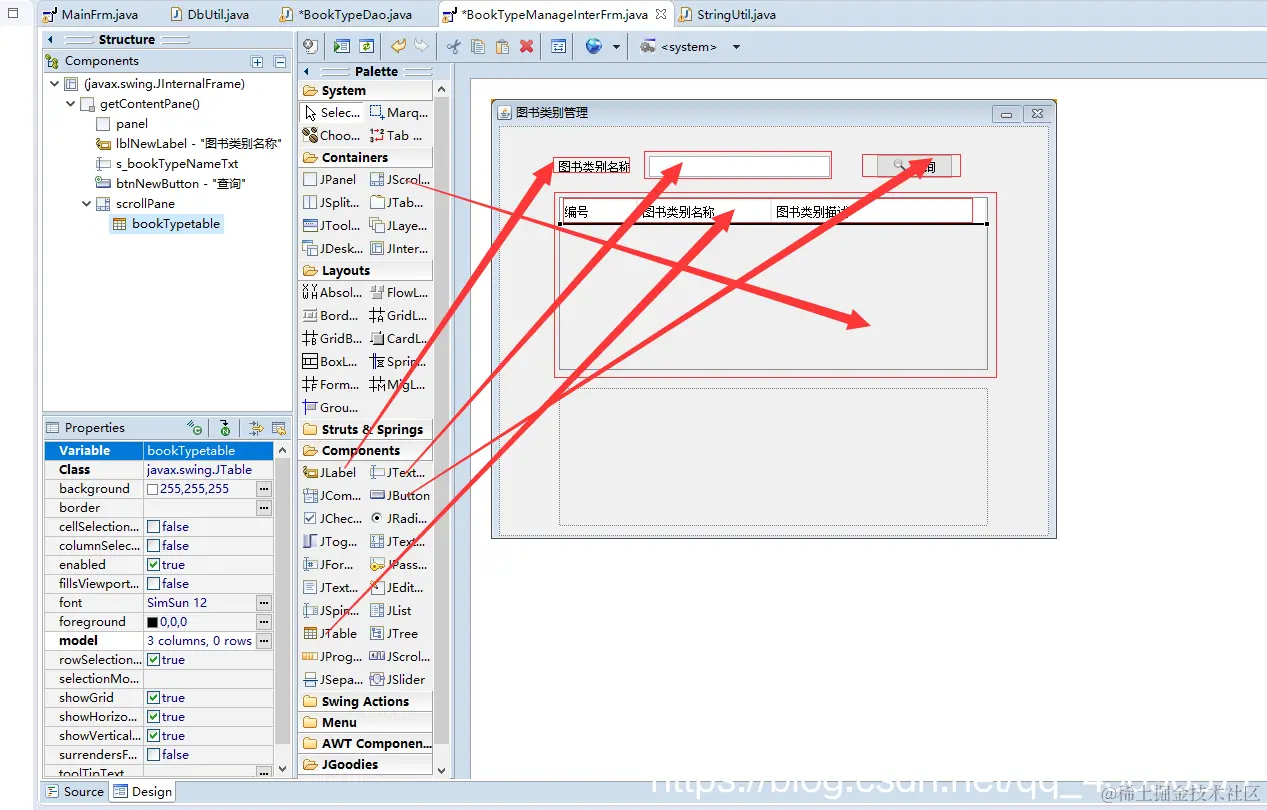This screenshot has width=1267, height=810.
Task: Click the Cut toolbar icon
Action: coord(454,46)
